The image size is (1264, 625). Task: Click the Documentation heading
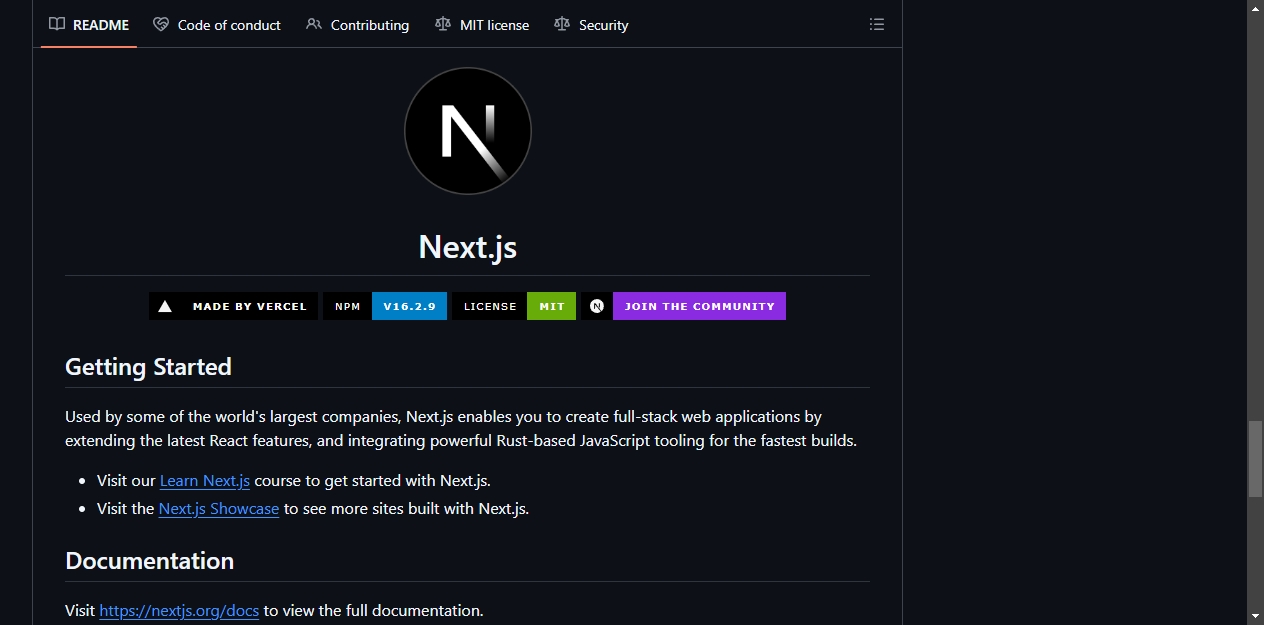tap(150, 561)
